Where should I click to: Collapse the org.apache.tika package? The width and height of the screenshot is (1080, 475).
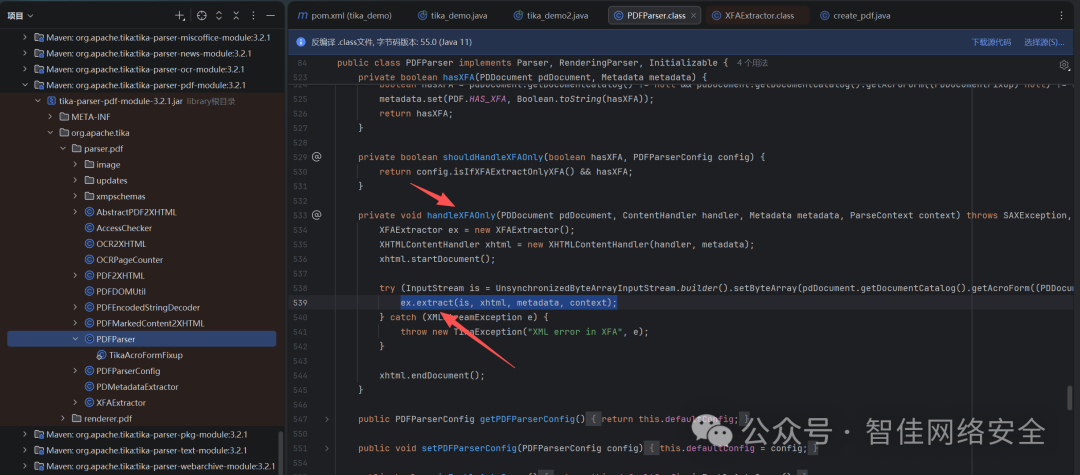[50, 132]
